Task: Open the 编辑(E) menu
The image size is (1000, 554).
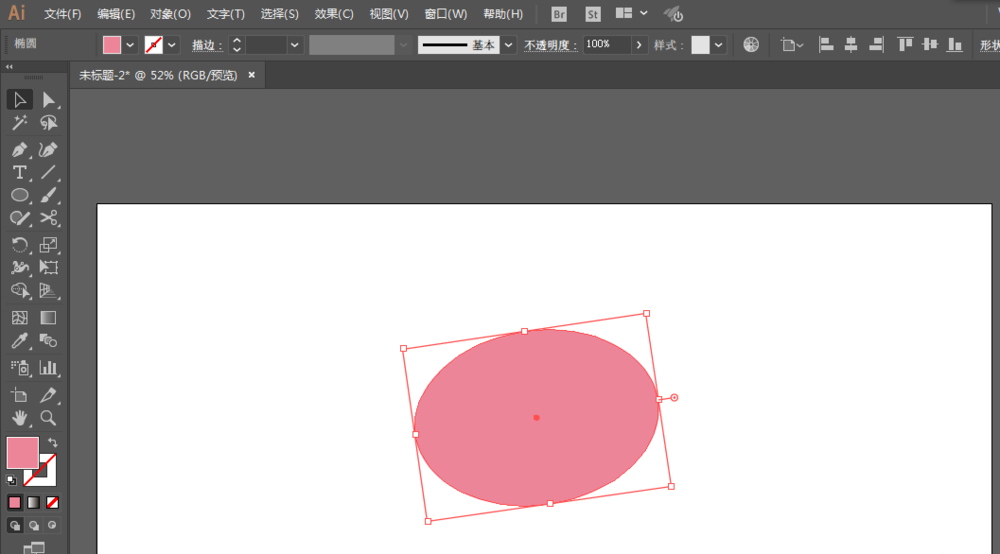Action: click(x=116, y=14)
